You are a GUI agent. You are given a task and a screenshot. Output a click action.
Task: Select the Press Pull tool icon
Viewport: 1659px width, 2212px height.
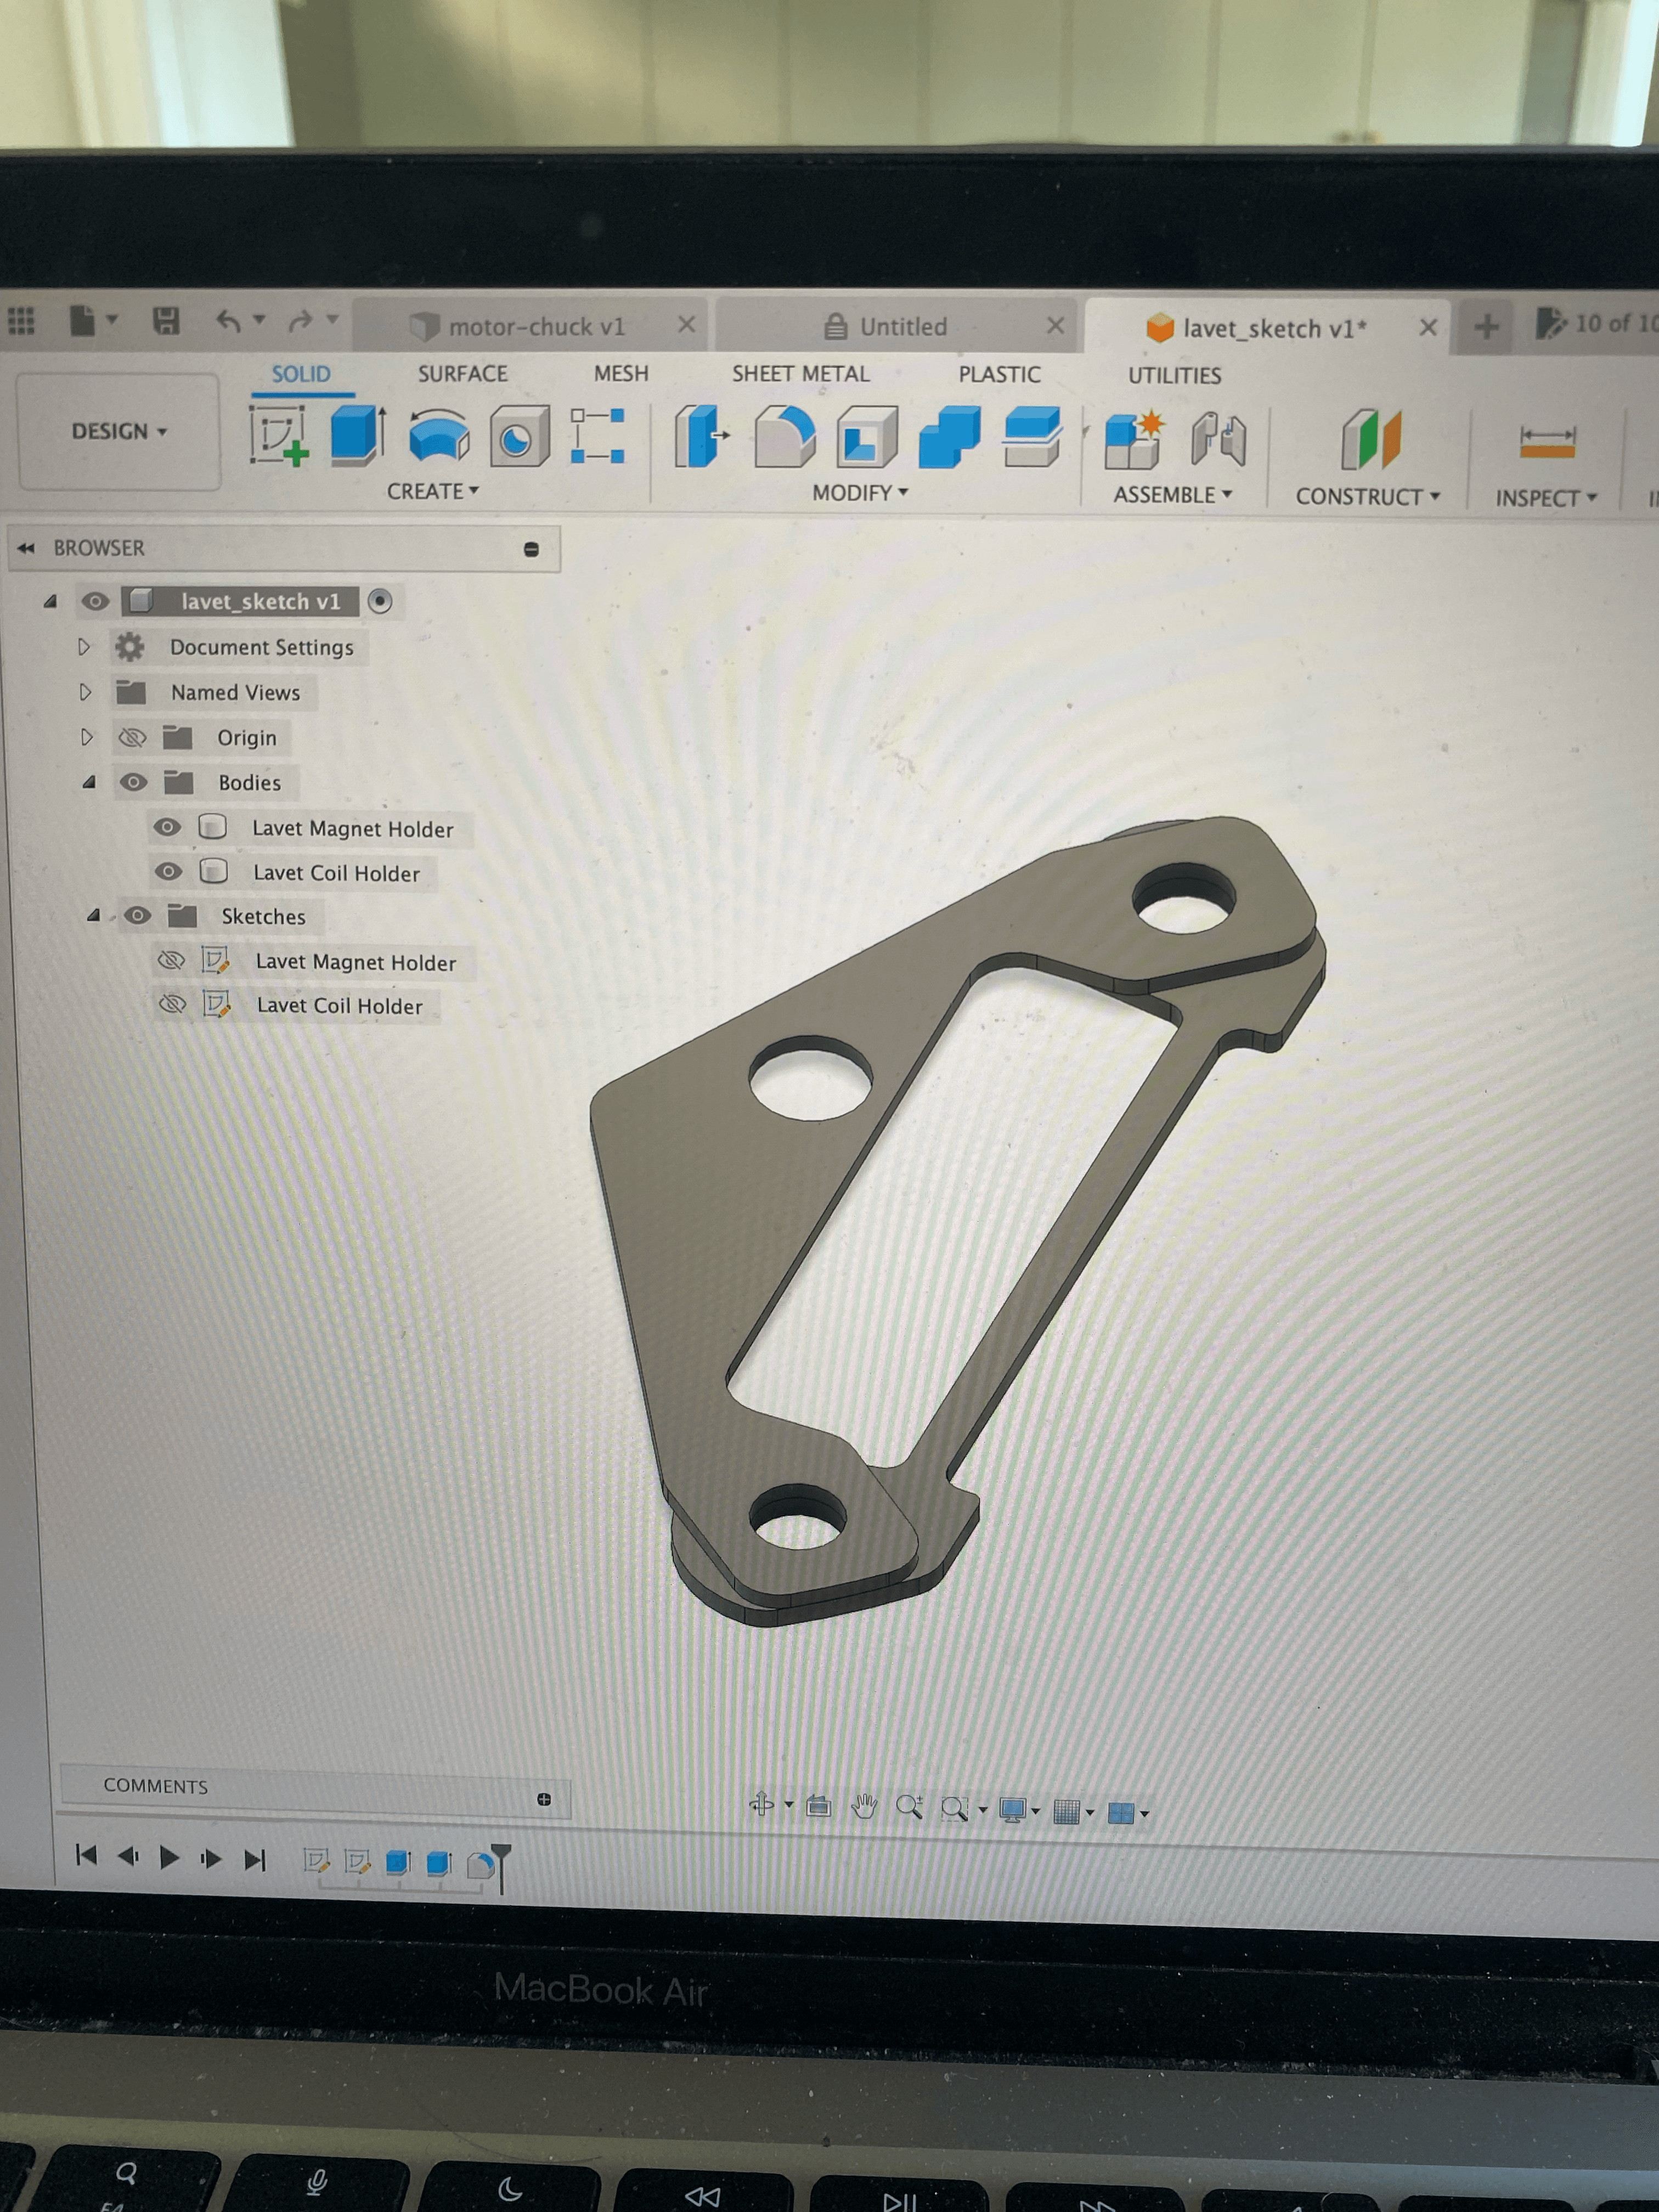(x=699, y=437)
